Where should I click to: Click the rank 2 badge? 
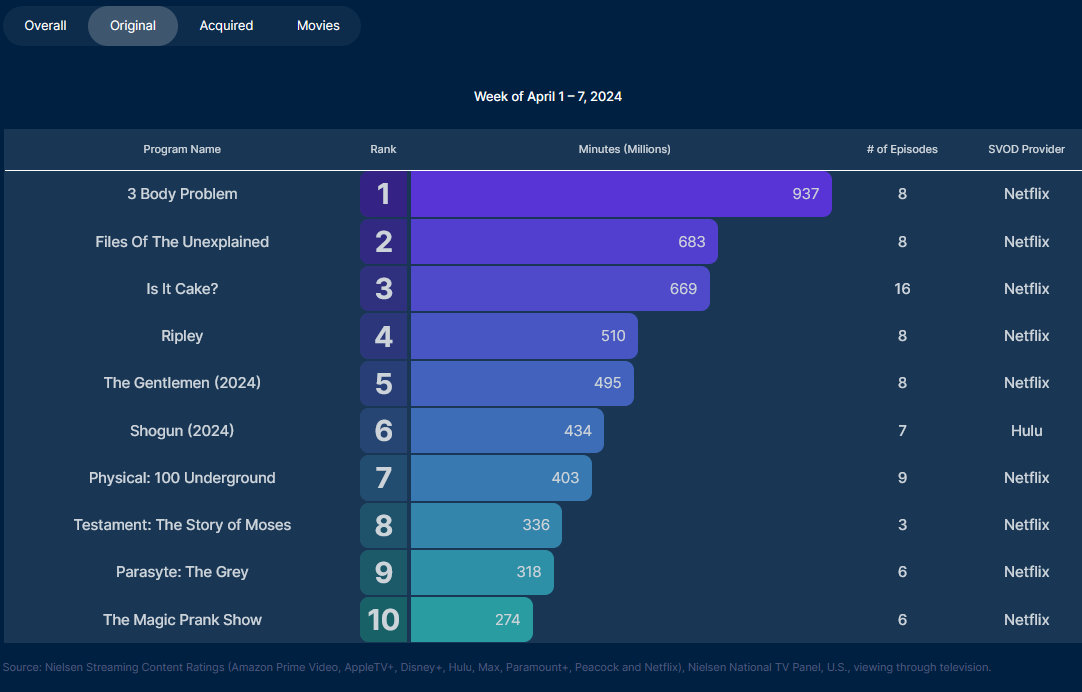(x=384, y=241)
